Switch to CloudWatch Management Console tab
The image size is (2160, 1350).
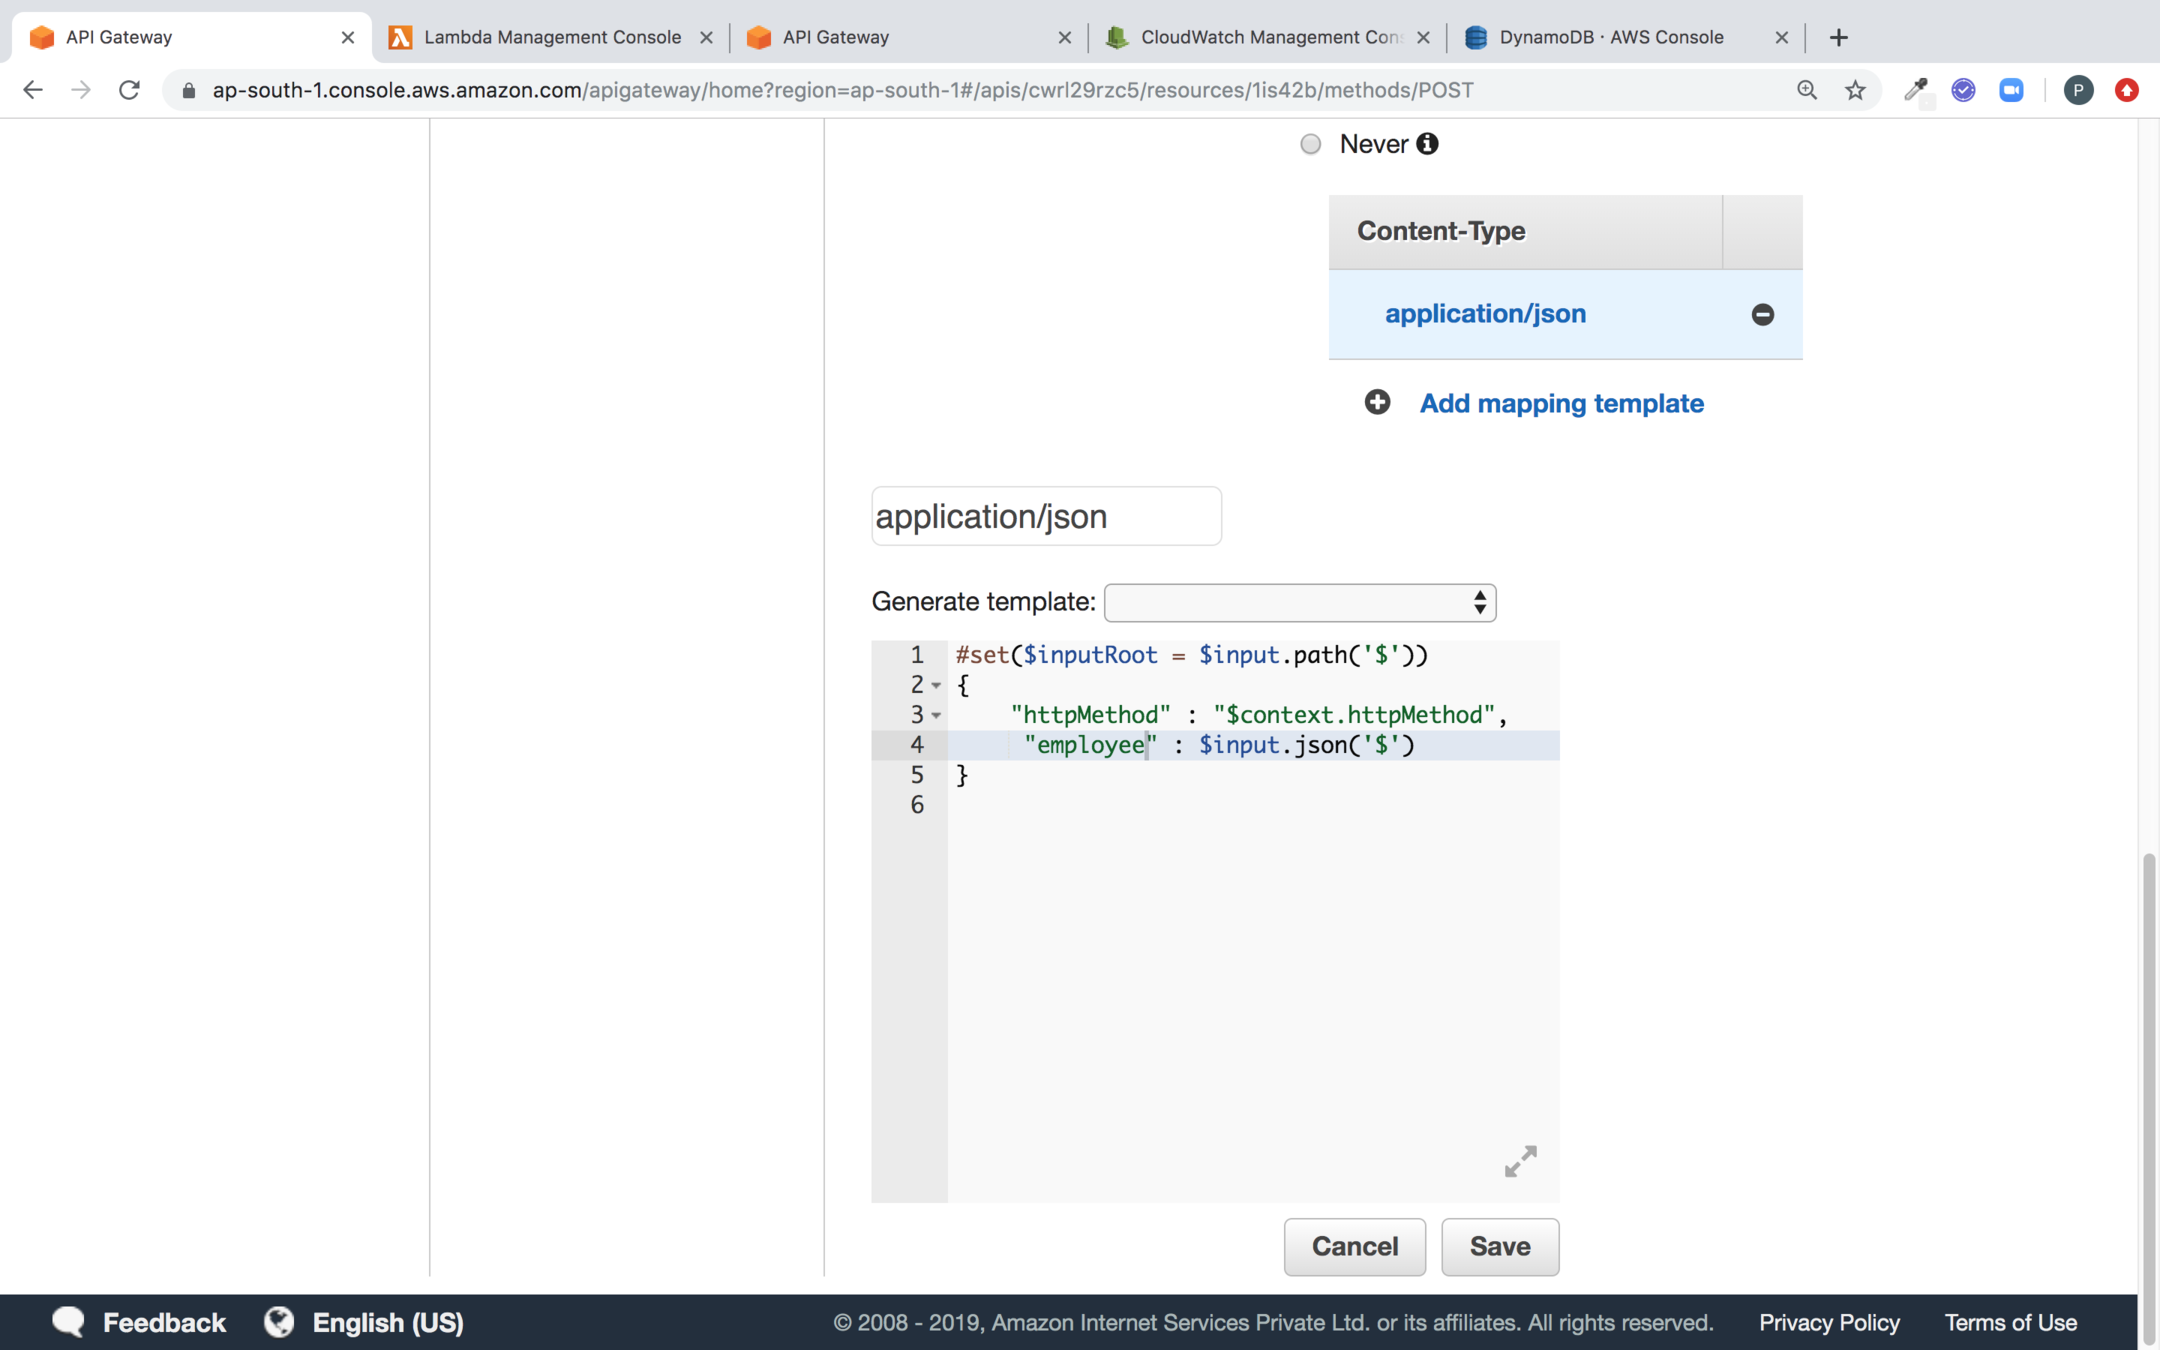pyautogui.click(x=1268, y=37)
